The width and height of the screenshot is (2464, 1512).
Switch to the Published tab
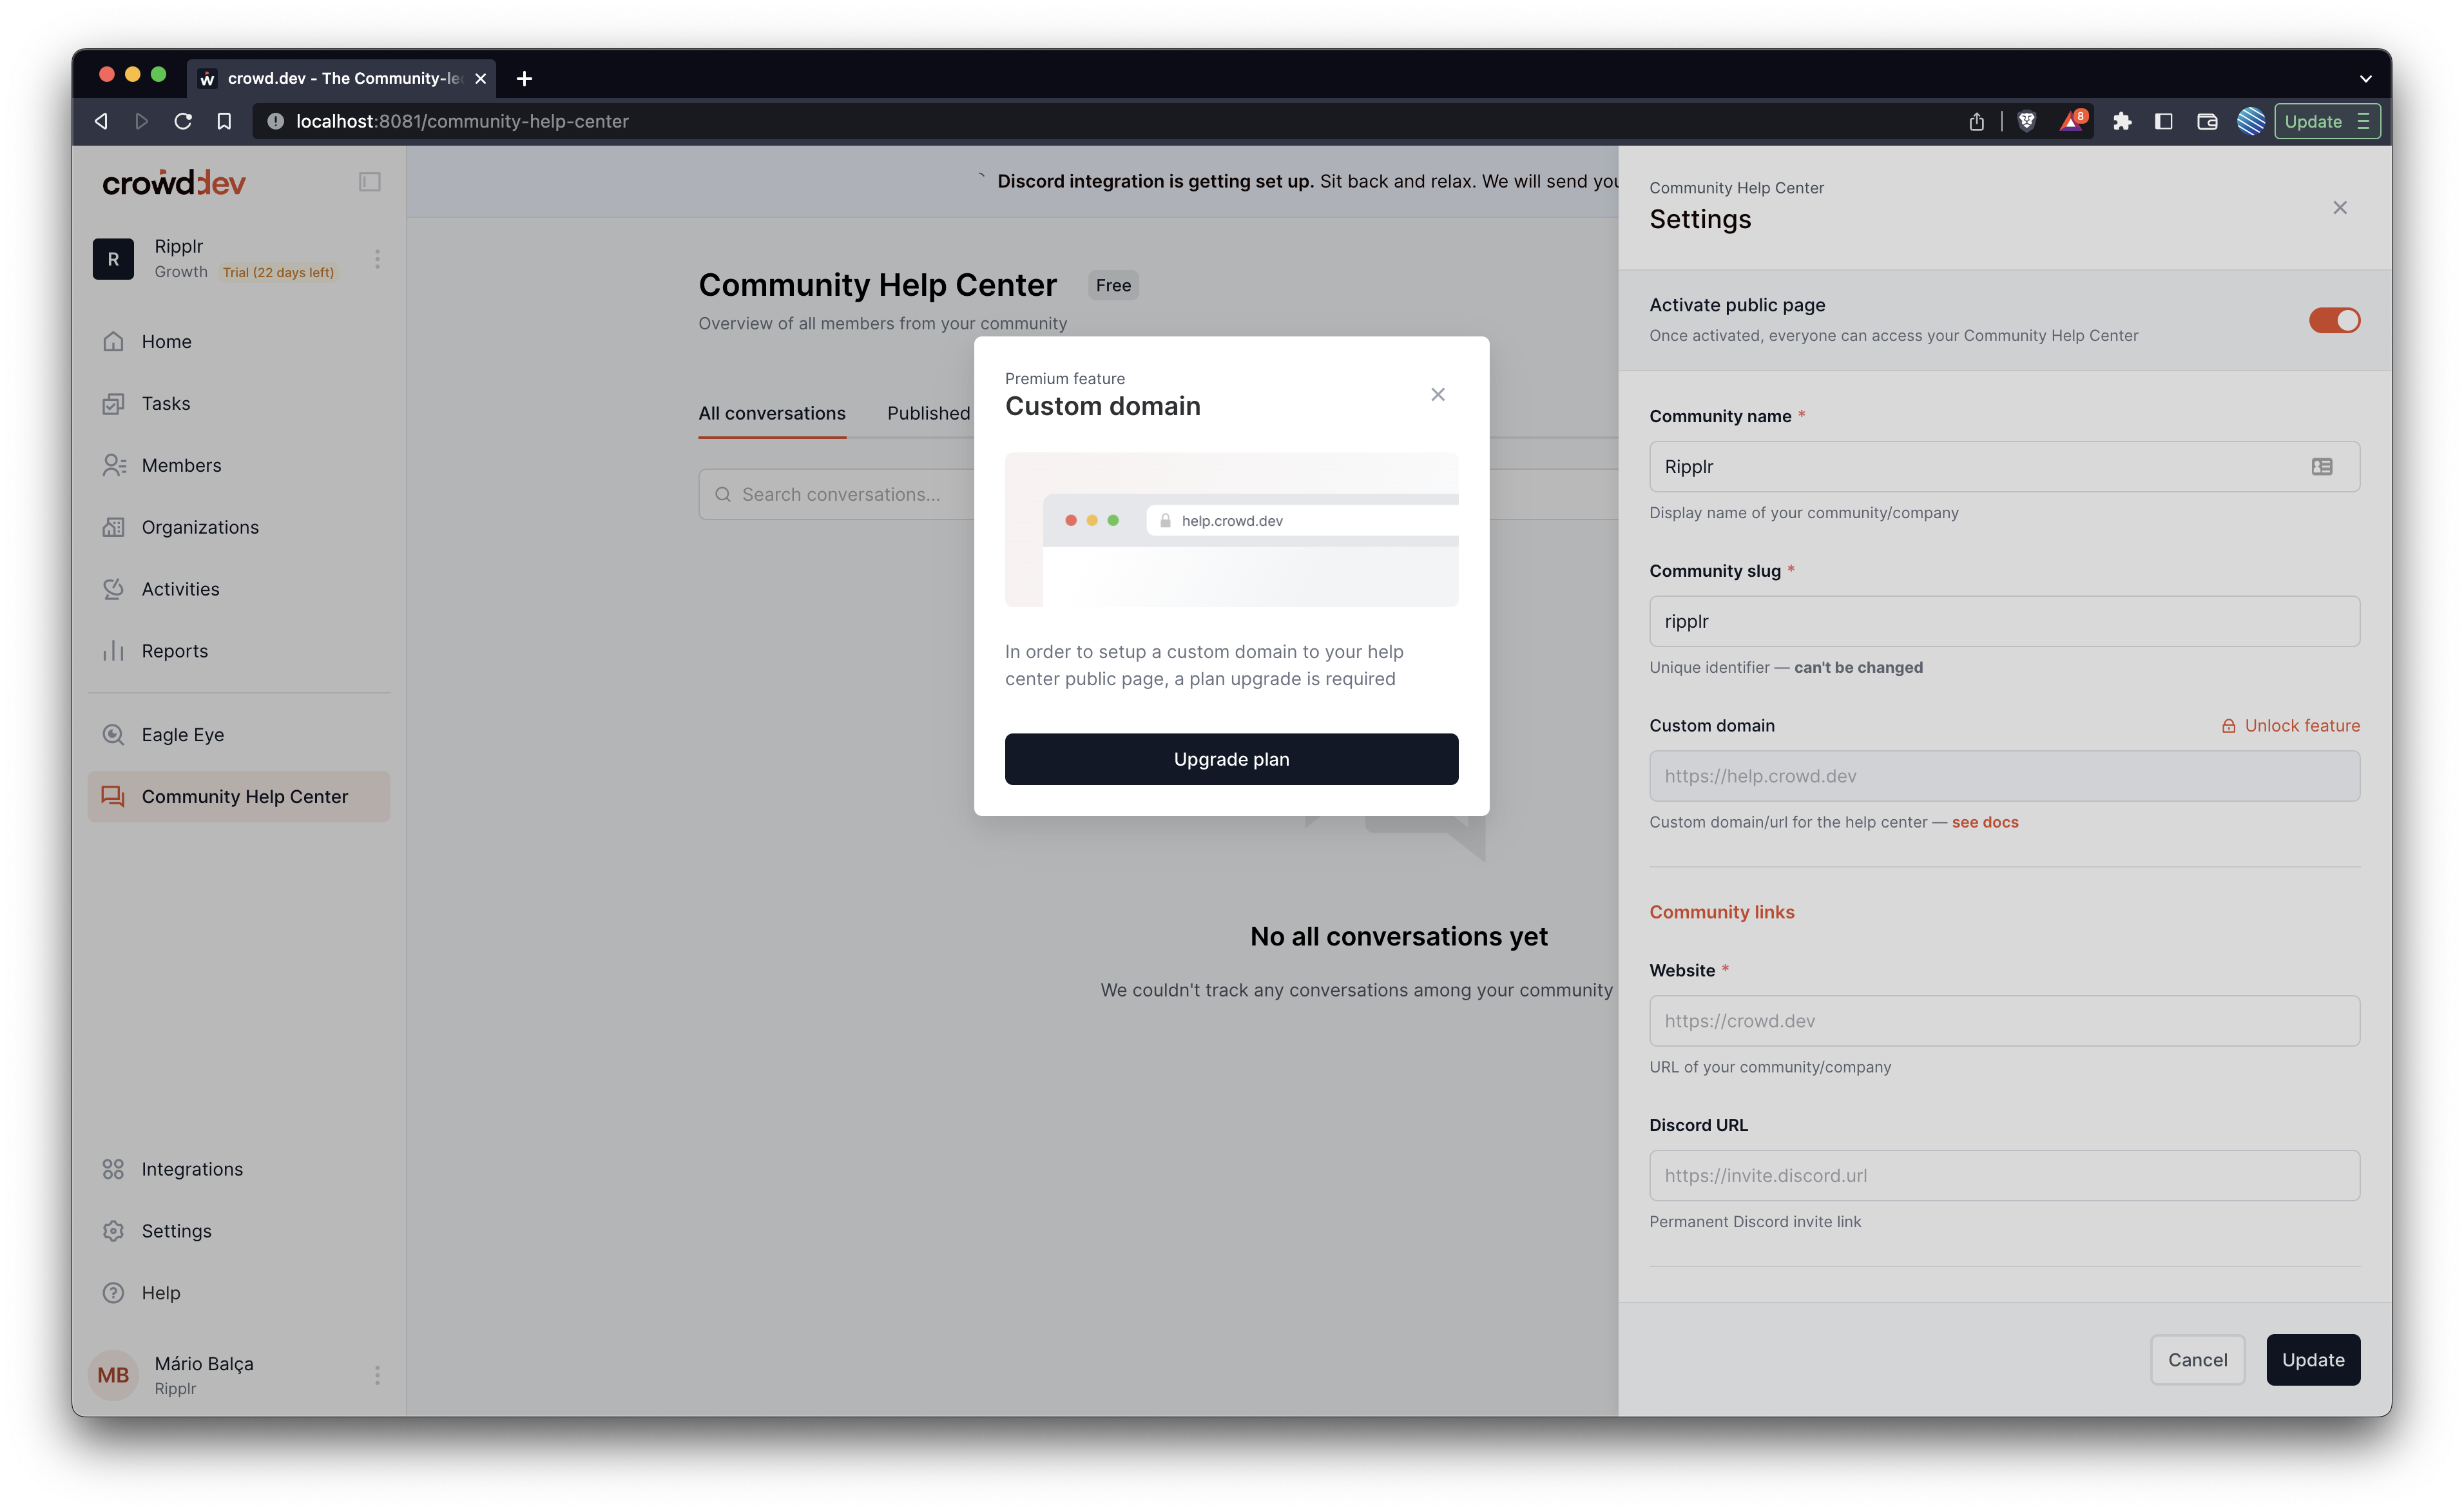(x=928, y=413)
